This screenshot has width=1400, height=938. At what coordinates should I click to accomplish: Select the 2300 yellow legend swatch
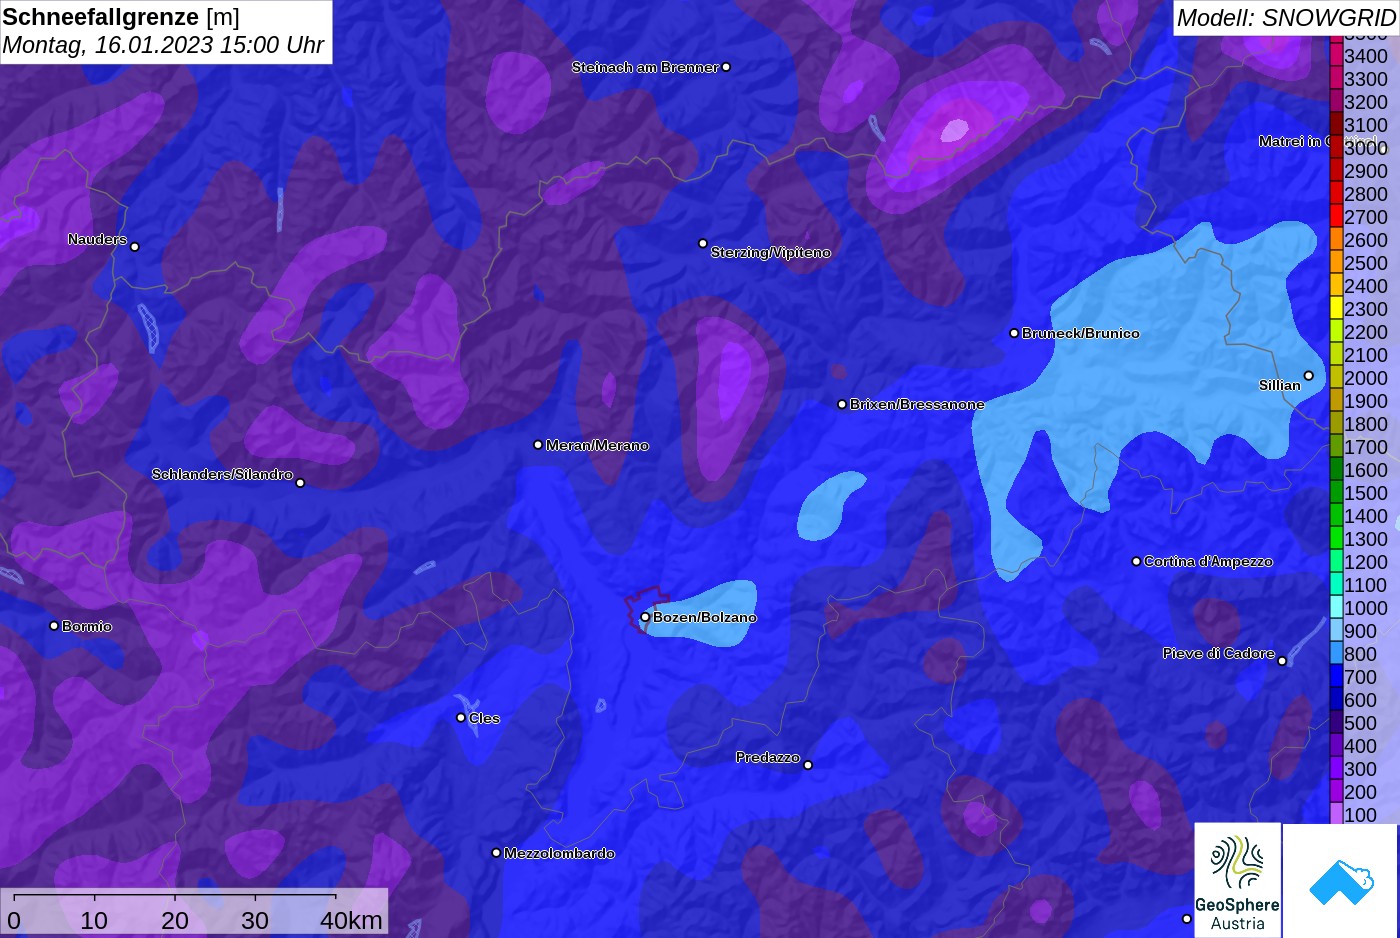click(1336, 309)
